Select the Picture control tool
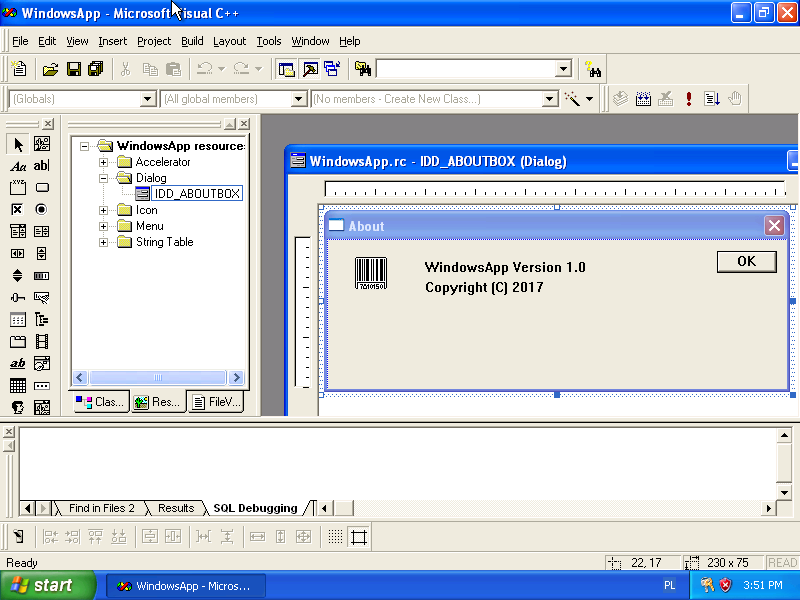 (42, 144)
